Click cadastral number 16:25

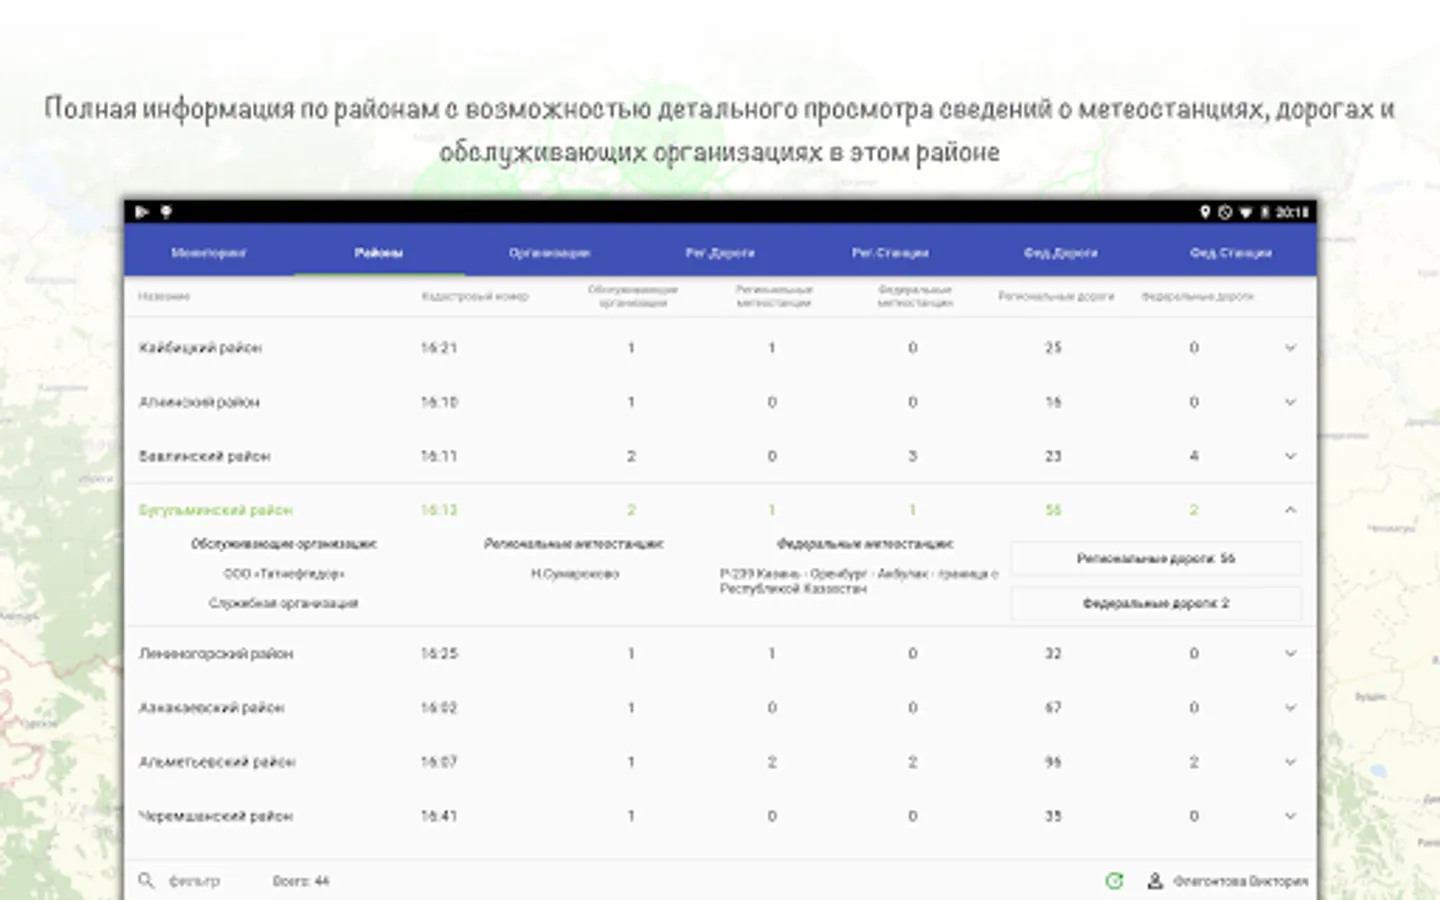[439, 654]
